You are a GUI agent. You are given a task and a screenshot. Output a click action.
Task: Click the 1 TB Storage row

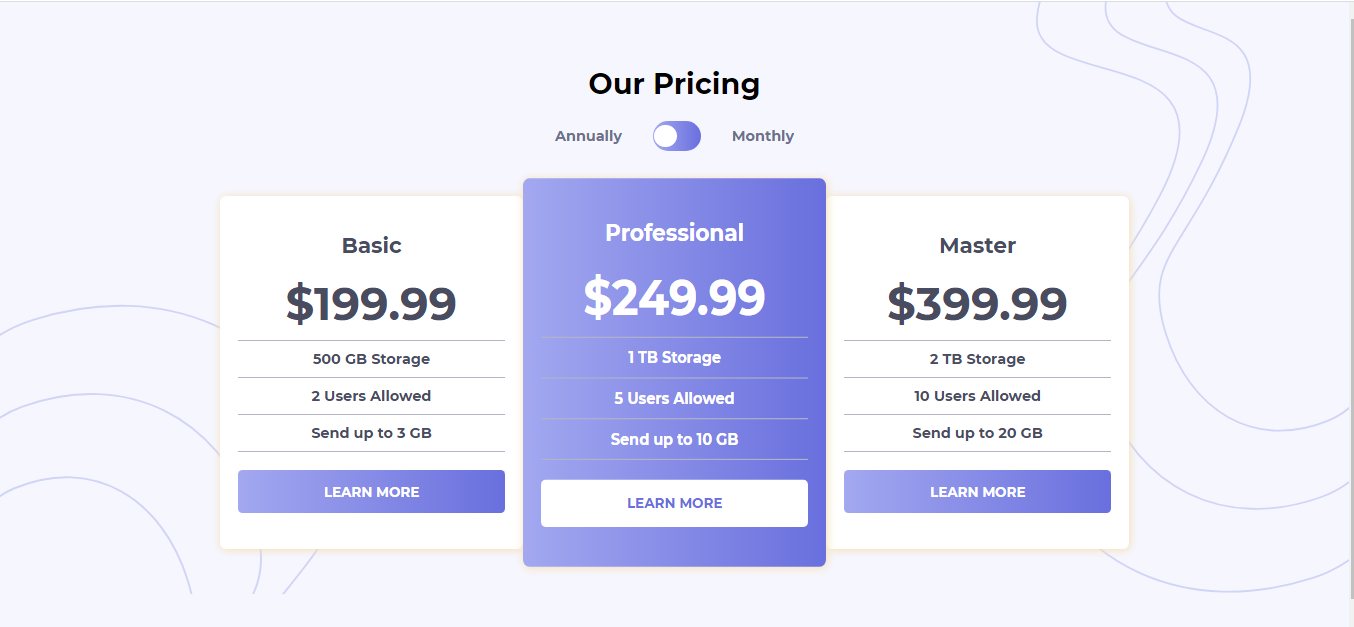coord(674,357)
